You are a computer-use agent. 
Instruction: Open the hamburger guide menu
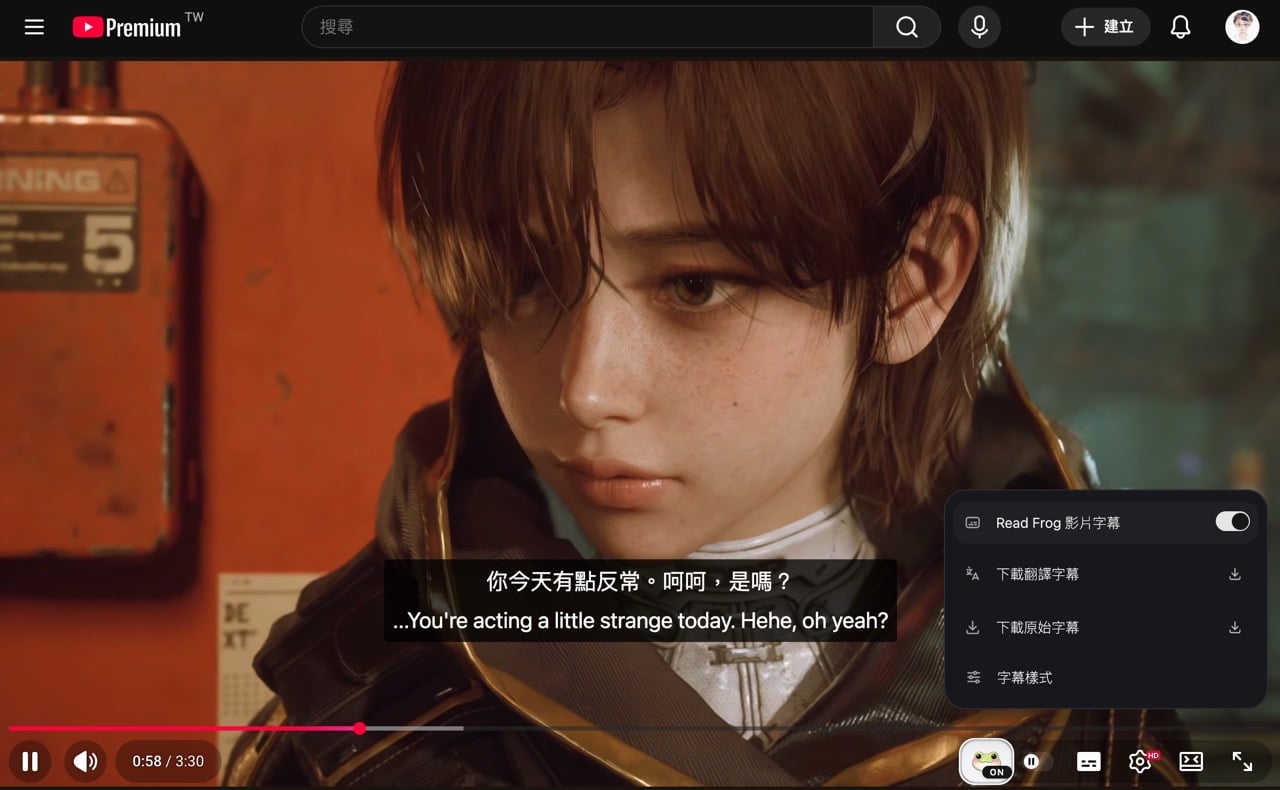pyautogui.click(x=34, y=27)
